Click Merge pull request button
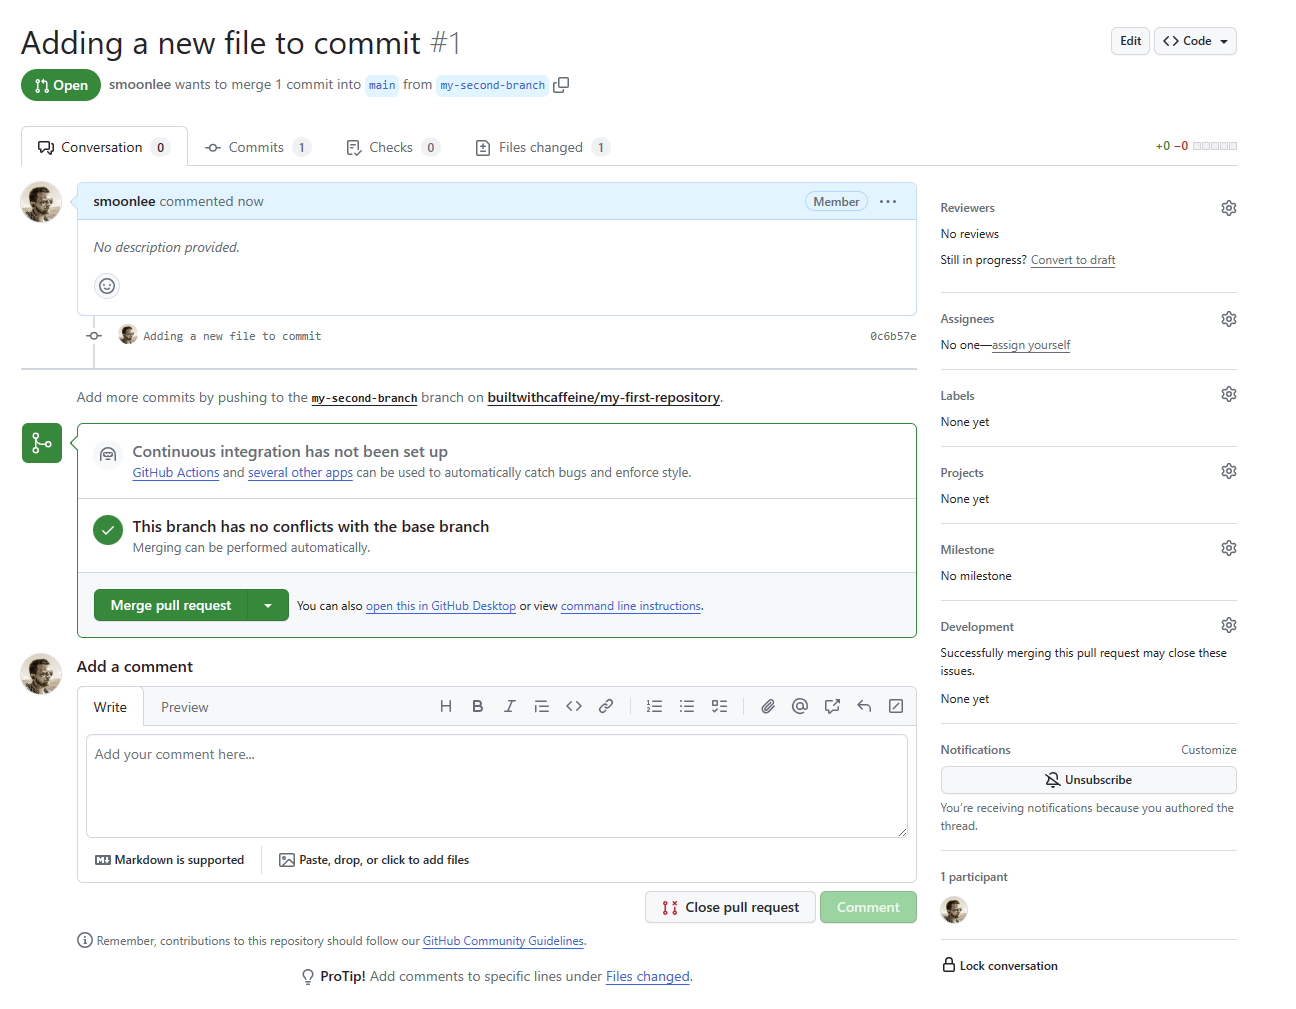 coord(171,606)
